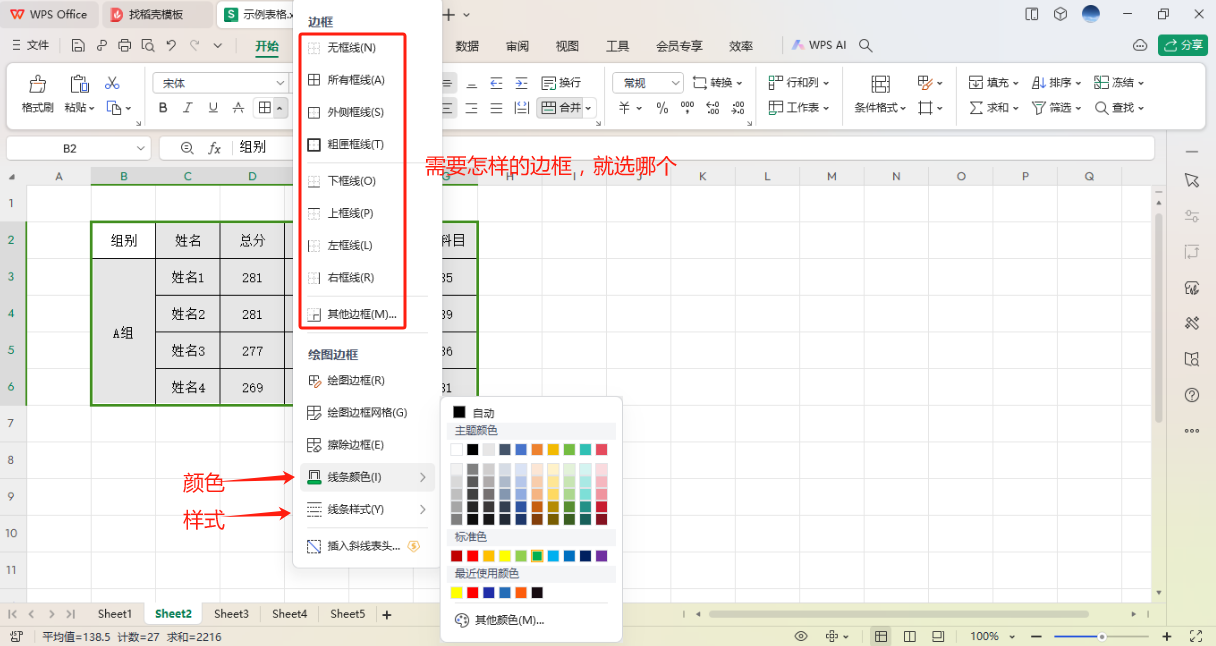The width and height of the screenshot is (1216, 646).
Task: Click the search icon beside WPS AI
Action: [x=866, y=45]
